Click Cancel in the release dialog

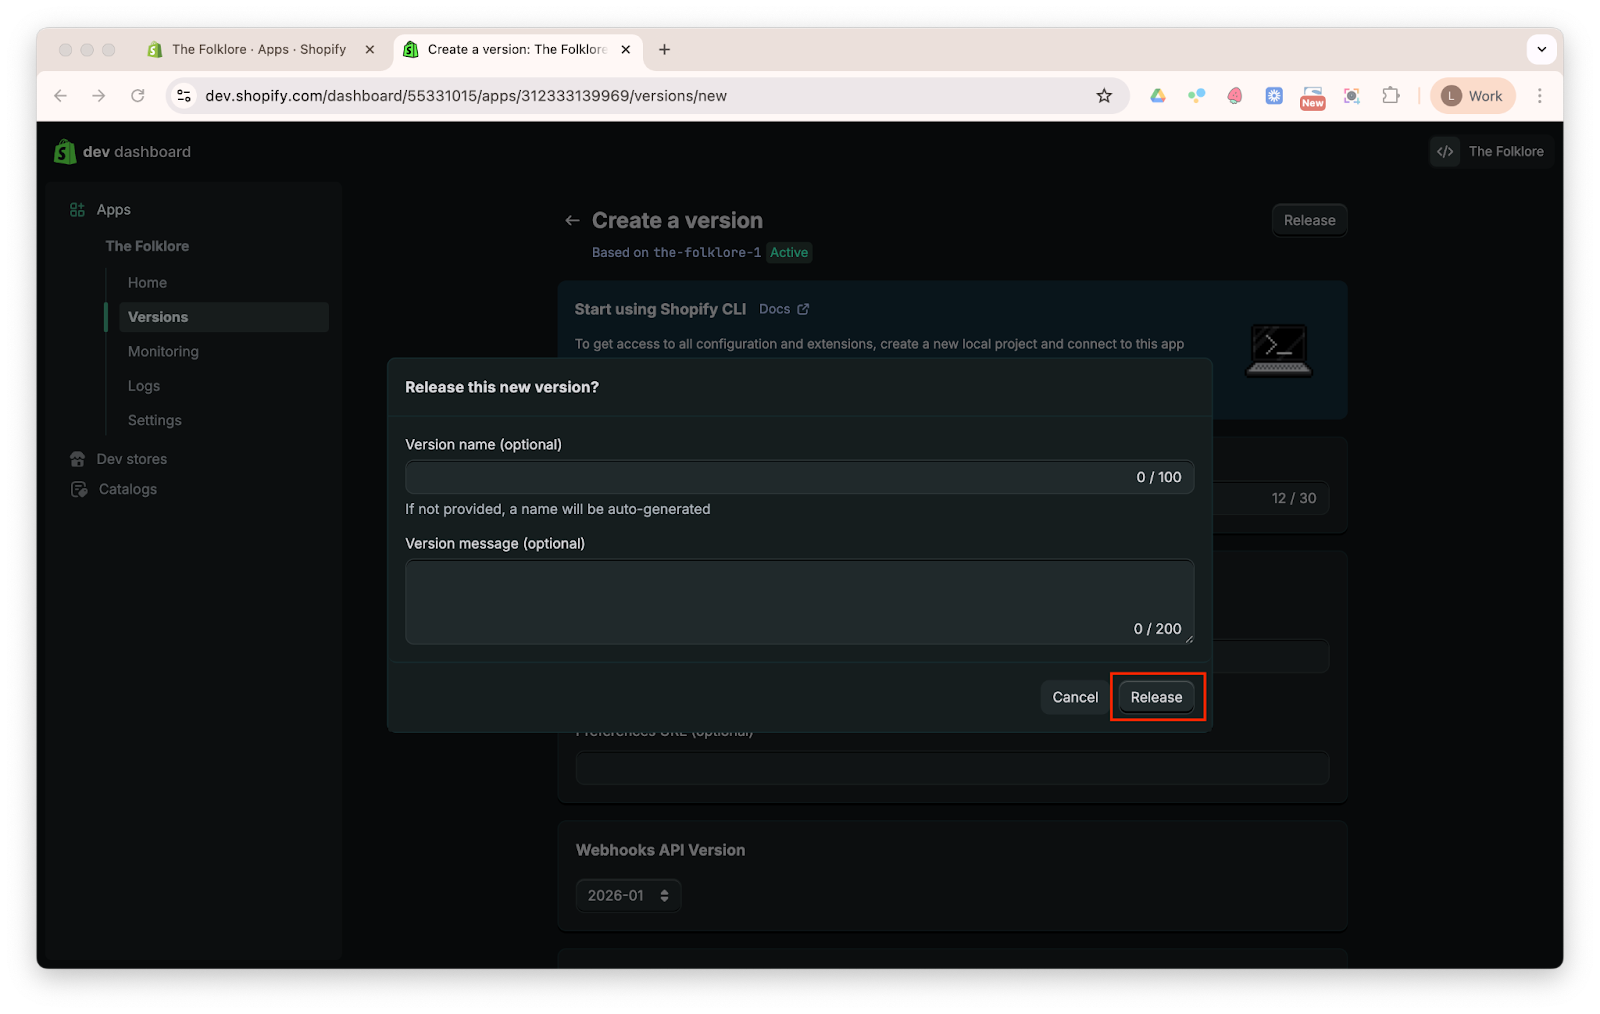point(1074,698)
